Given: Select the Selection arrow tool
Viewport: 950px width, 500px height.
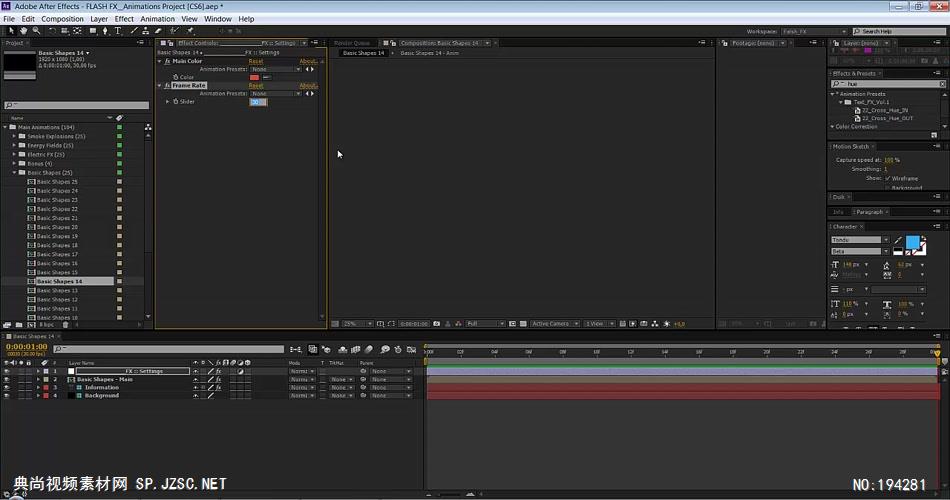Looking at the screenshot, I should pos(11,30).
